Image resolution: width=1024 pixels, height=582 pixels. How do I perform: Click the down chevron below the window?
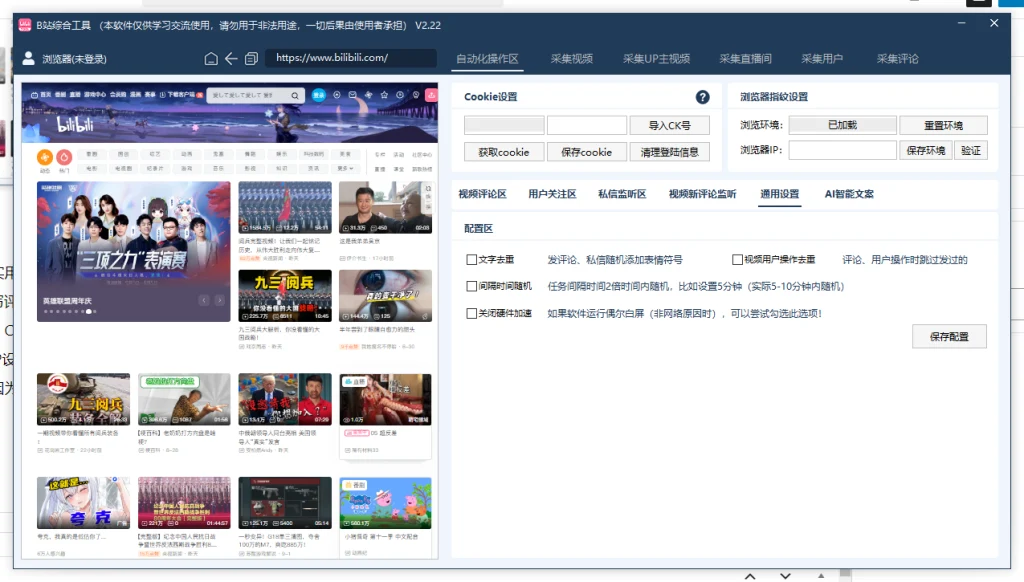pos(785,576)
